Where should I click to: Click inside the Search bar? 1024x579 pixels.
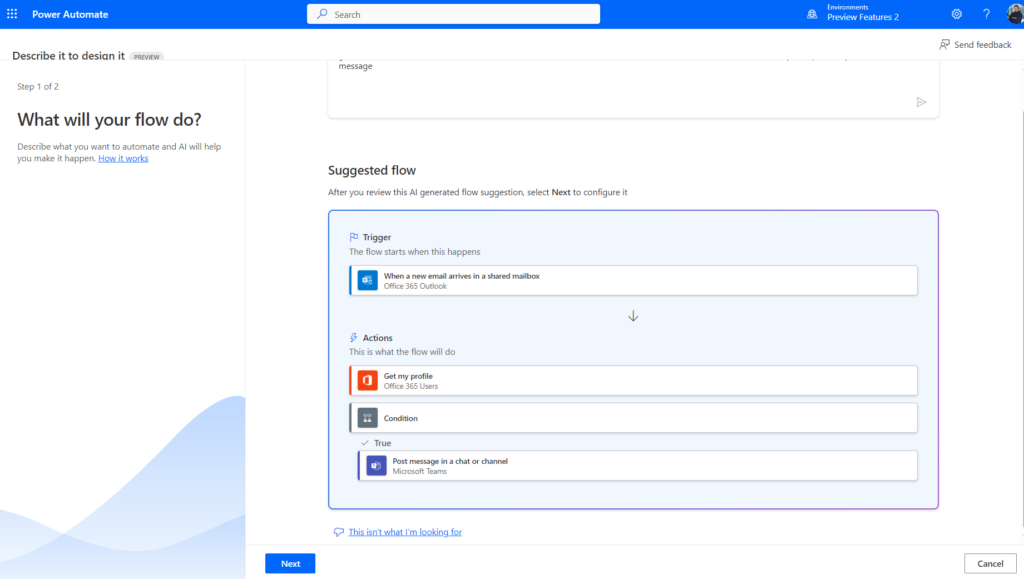pos(453,13)
